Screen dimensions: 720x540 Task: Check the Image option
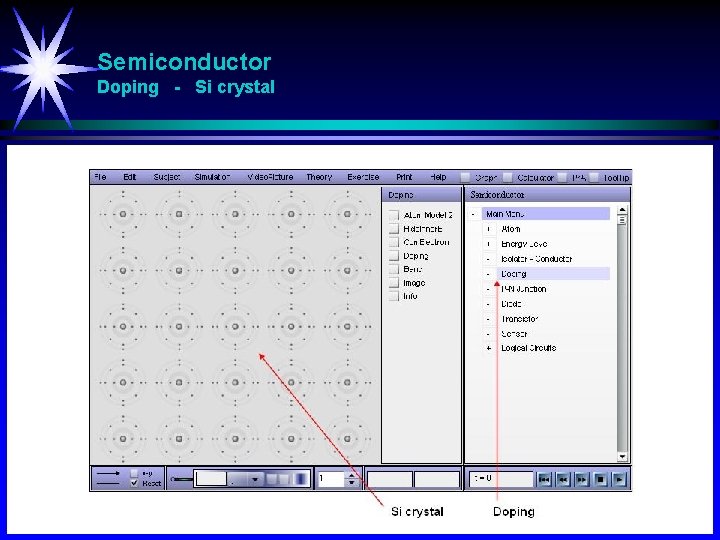coord(394,283)
